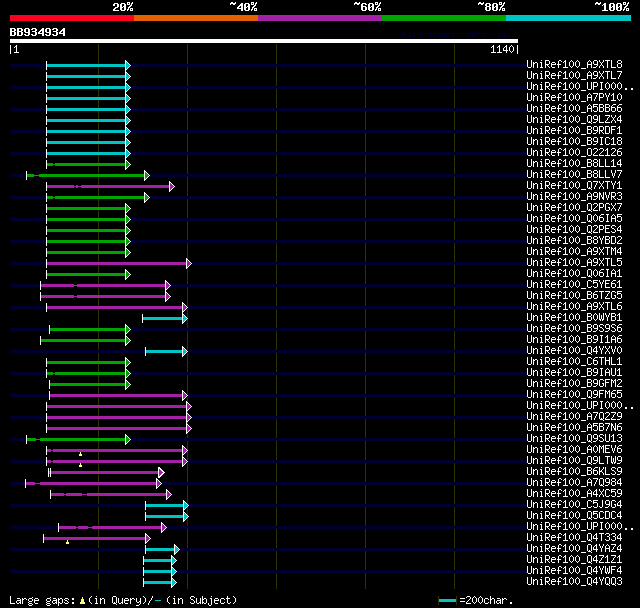Open the UniRef100_B9IAU1 entry
The height and width of the screenshot is (608, 640).
pyautogui.click(x=574, y=373)
